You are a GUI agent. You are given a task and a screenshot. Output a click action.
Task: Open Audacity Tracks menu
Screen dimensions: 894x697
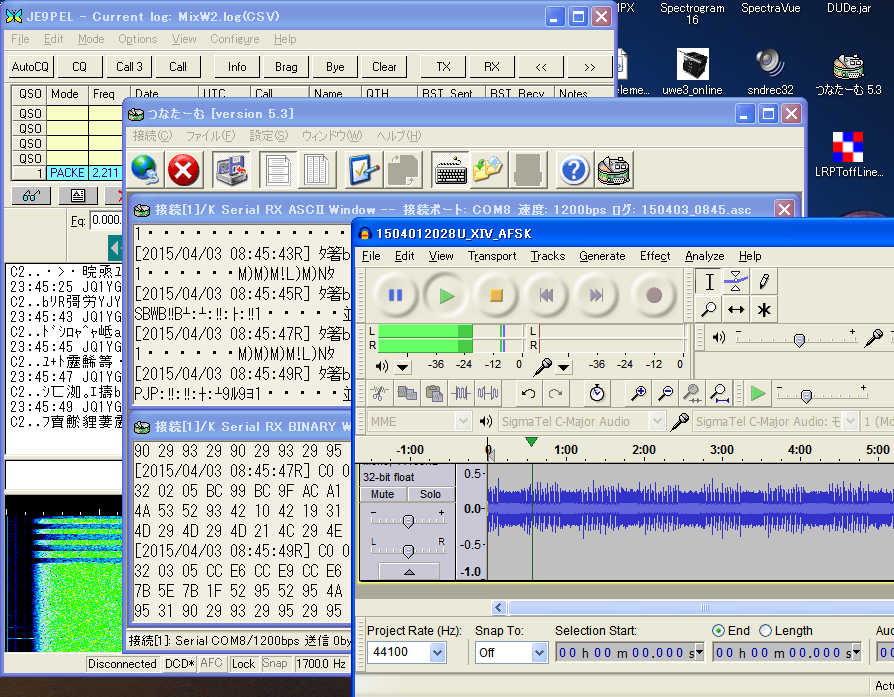pos(548,256)
